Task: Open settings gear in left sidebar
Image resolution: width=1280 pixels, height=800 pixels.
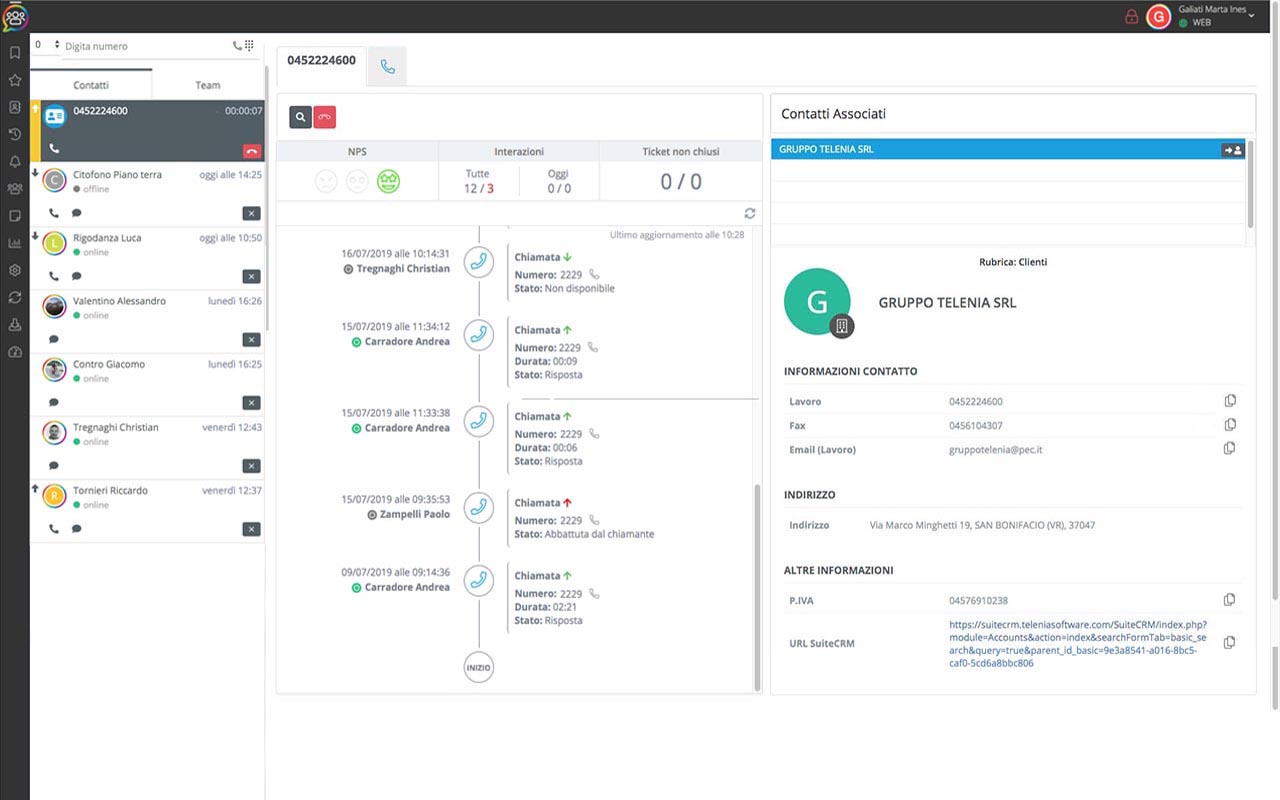Action: click(x=15, y=270)
